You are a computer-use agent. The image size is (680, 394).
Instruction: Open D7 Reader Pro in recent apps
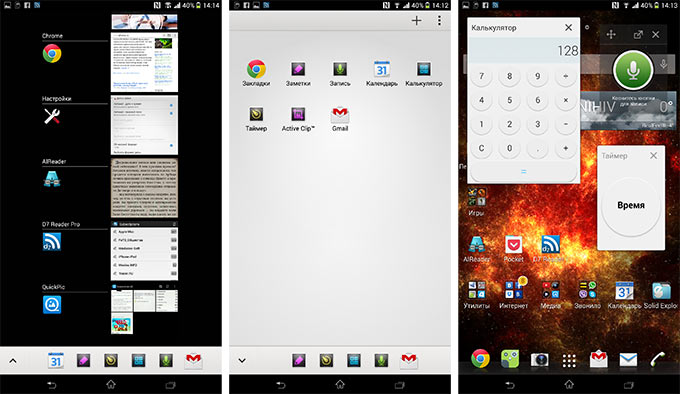point(52,242)
